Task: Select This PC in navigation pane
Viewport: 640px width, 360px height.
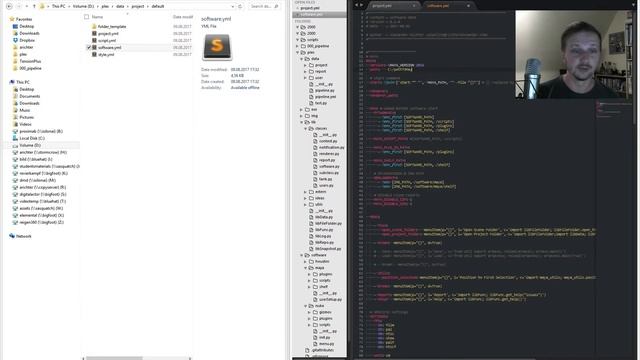Action: (22, 82)
